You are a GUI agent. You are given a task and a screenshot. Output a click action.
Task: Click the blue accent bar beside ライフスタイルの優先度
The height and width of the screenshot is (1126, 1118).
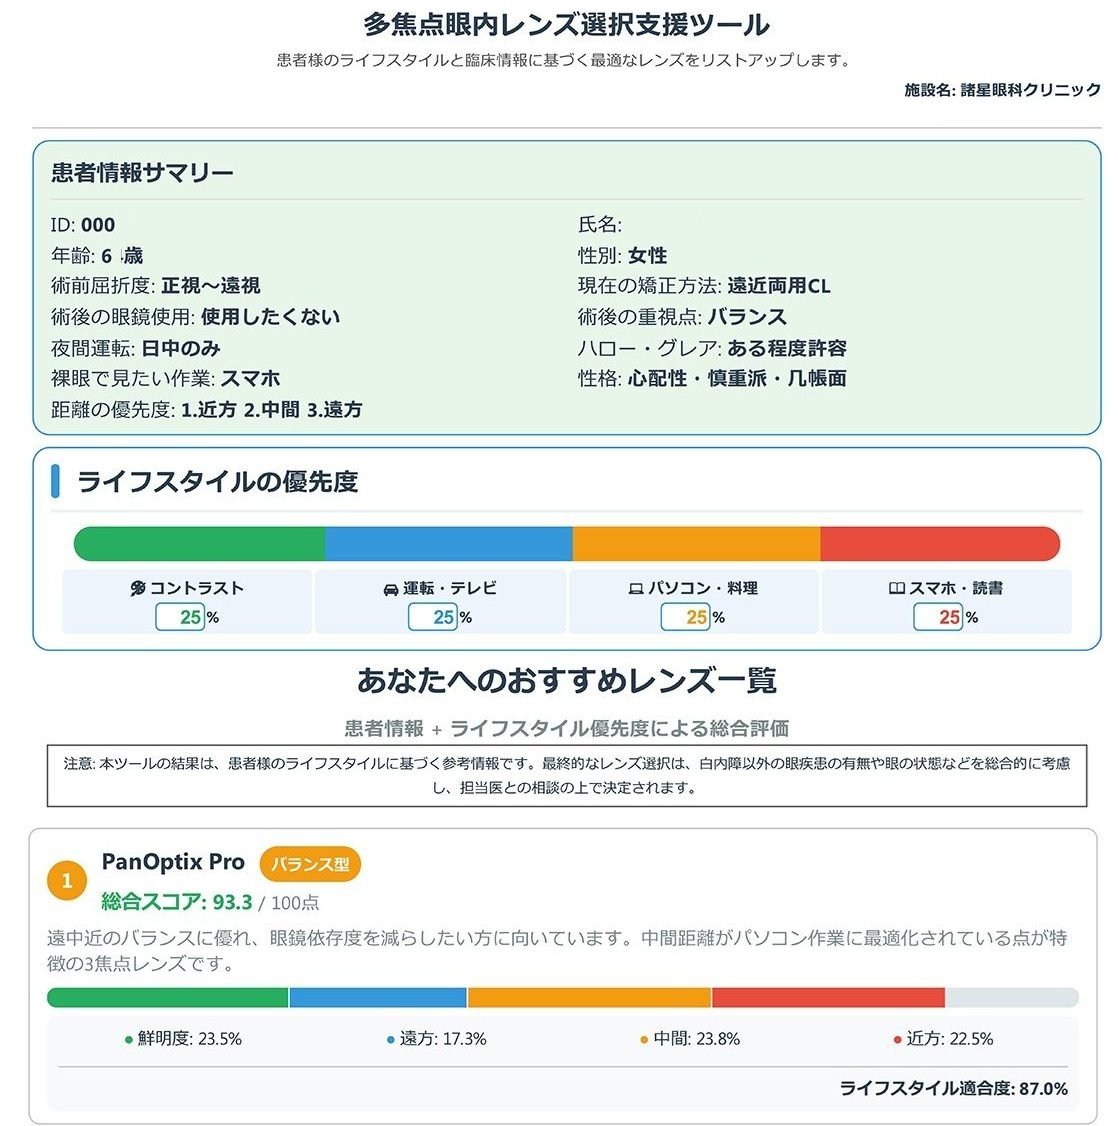point(56,482)
